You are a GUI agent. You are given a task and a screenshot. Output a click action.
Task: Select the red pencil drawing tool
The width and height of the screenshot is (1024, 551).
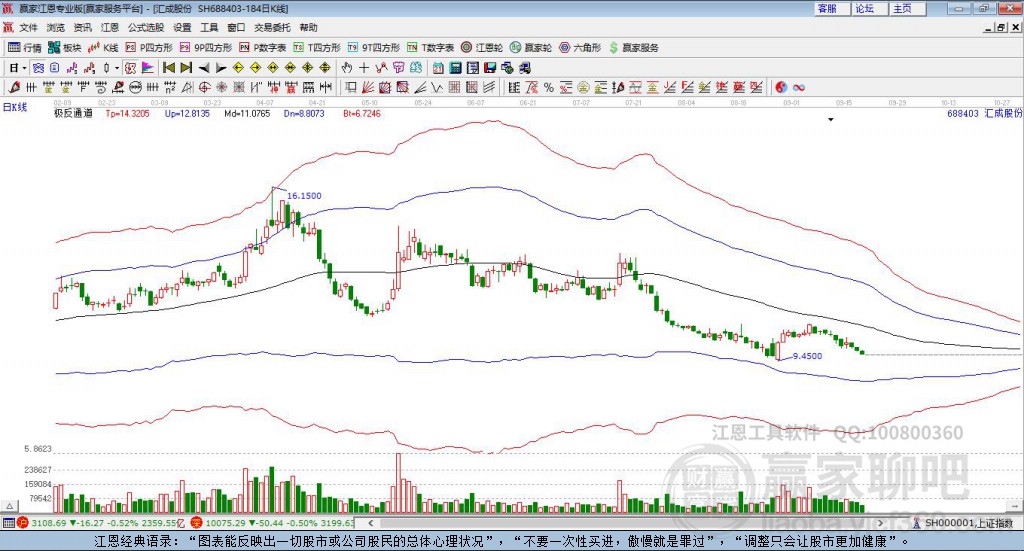click(x=14, y=87)
